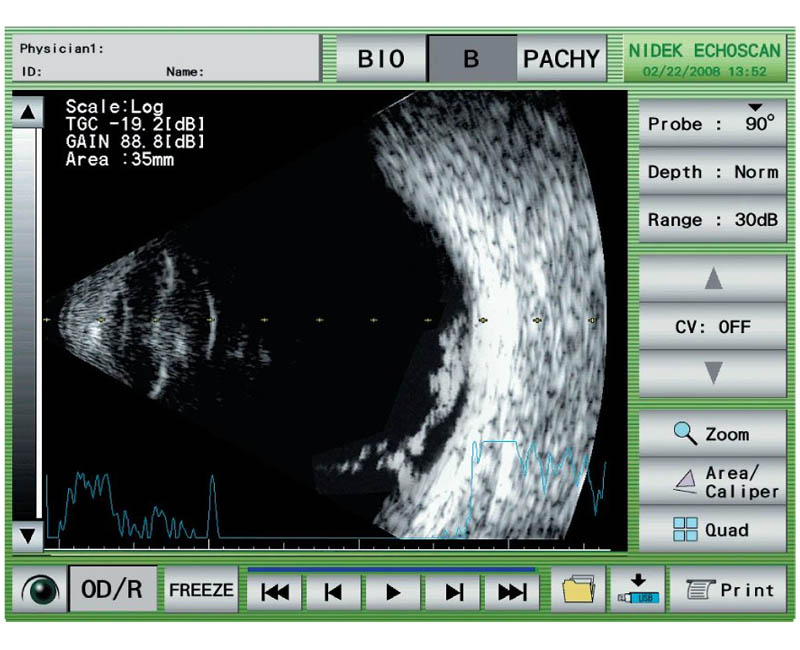
Task: Freeze the live ultrasound image
Action: coord(200,591)
